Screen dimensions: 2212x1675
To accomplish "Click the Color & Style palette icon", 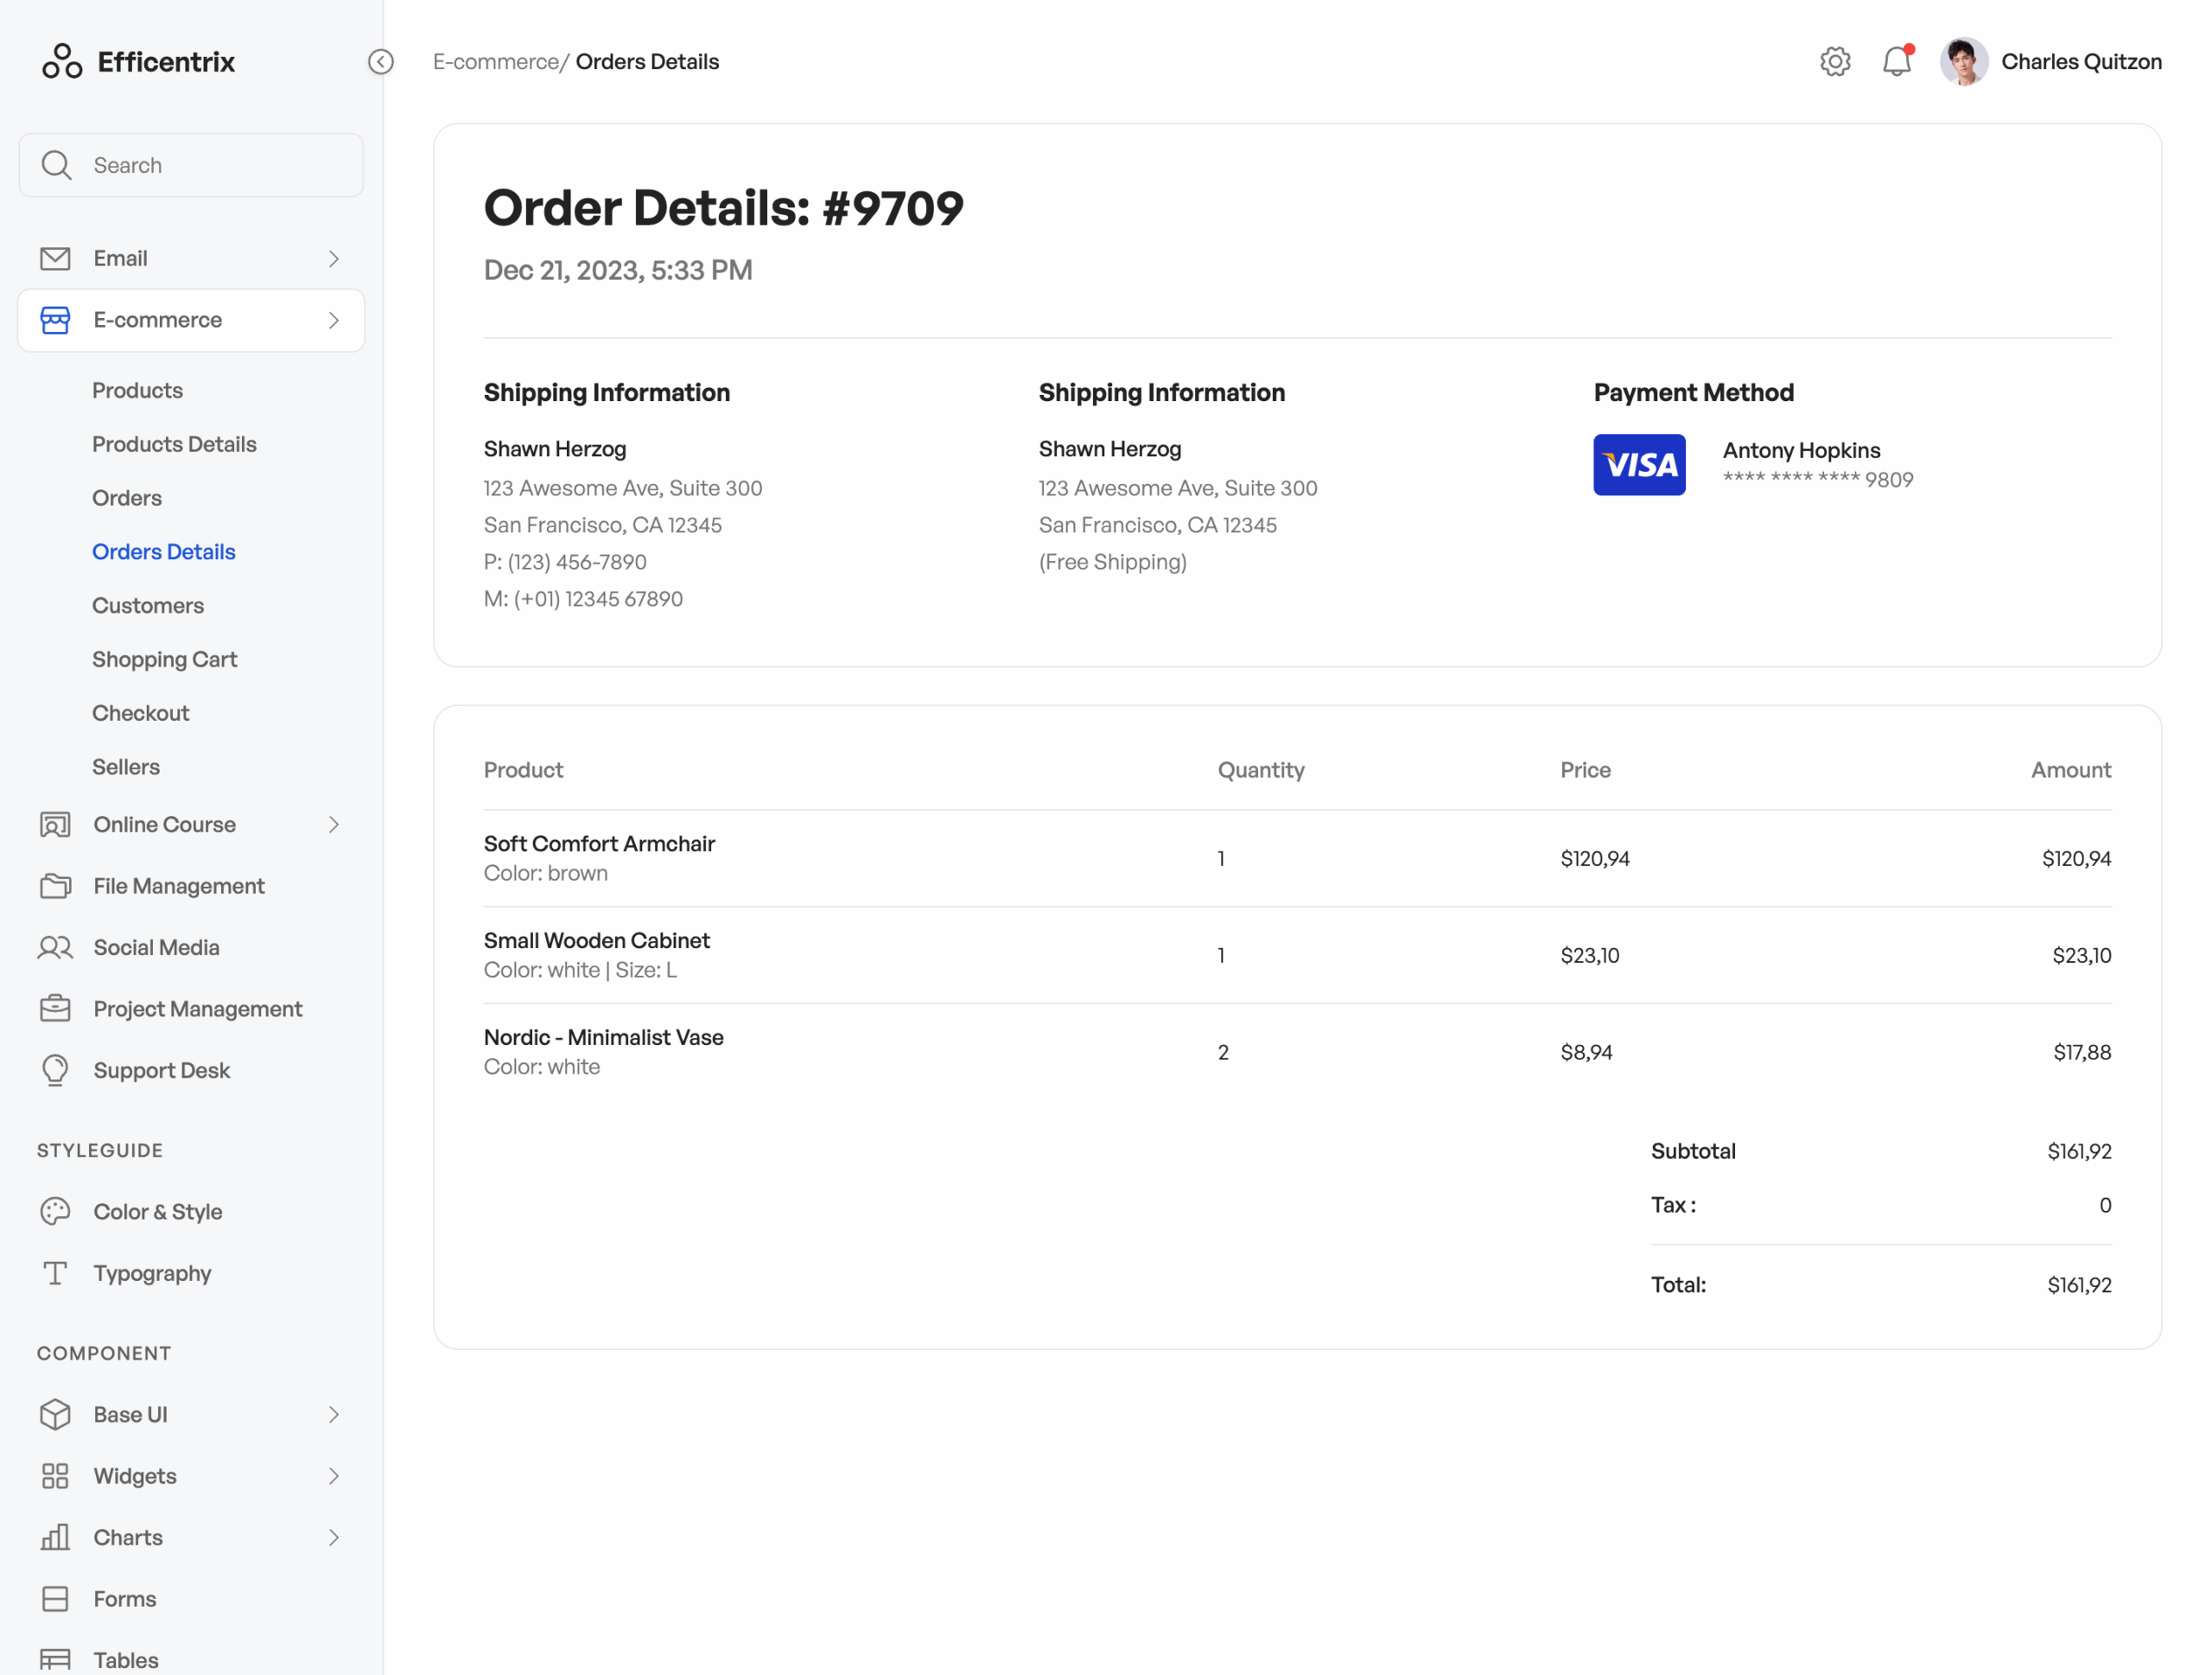I will coord(56,1211).
